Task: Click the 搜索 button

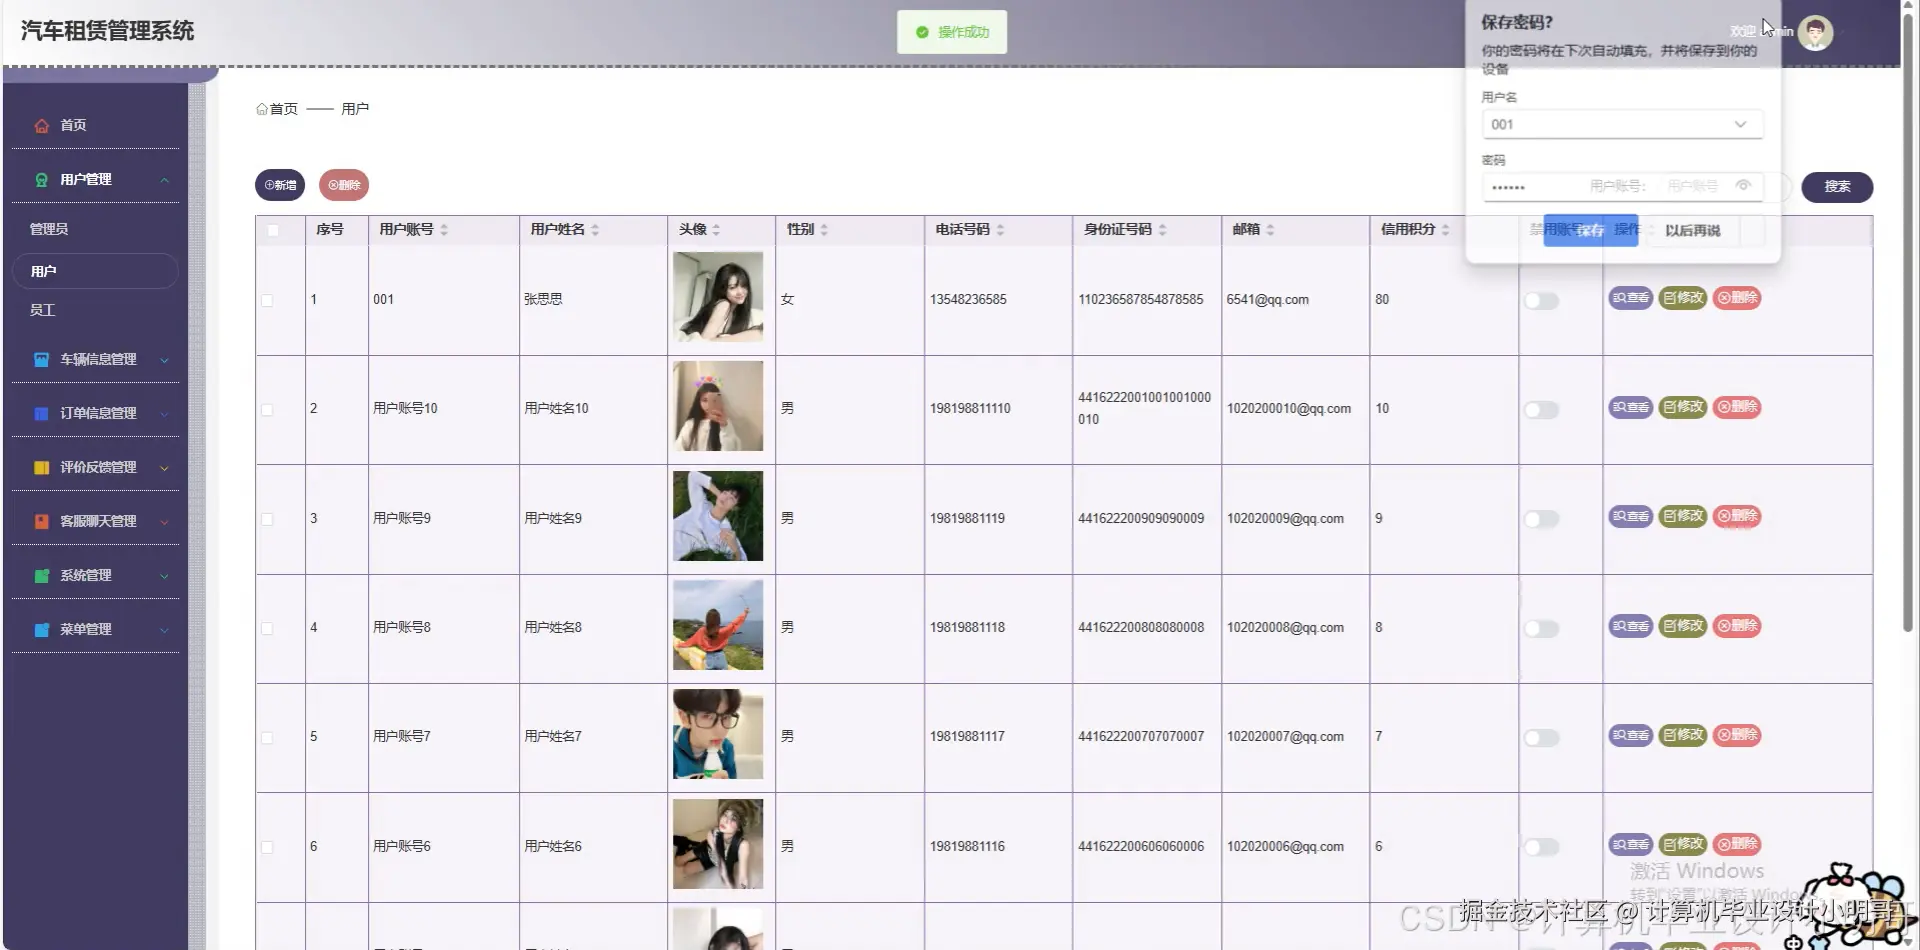Action: tap(1837, 187)
